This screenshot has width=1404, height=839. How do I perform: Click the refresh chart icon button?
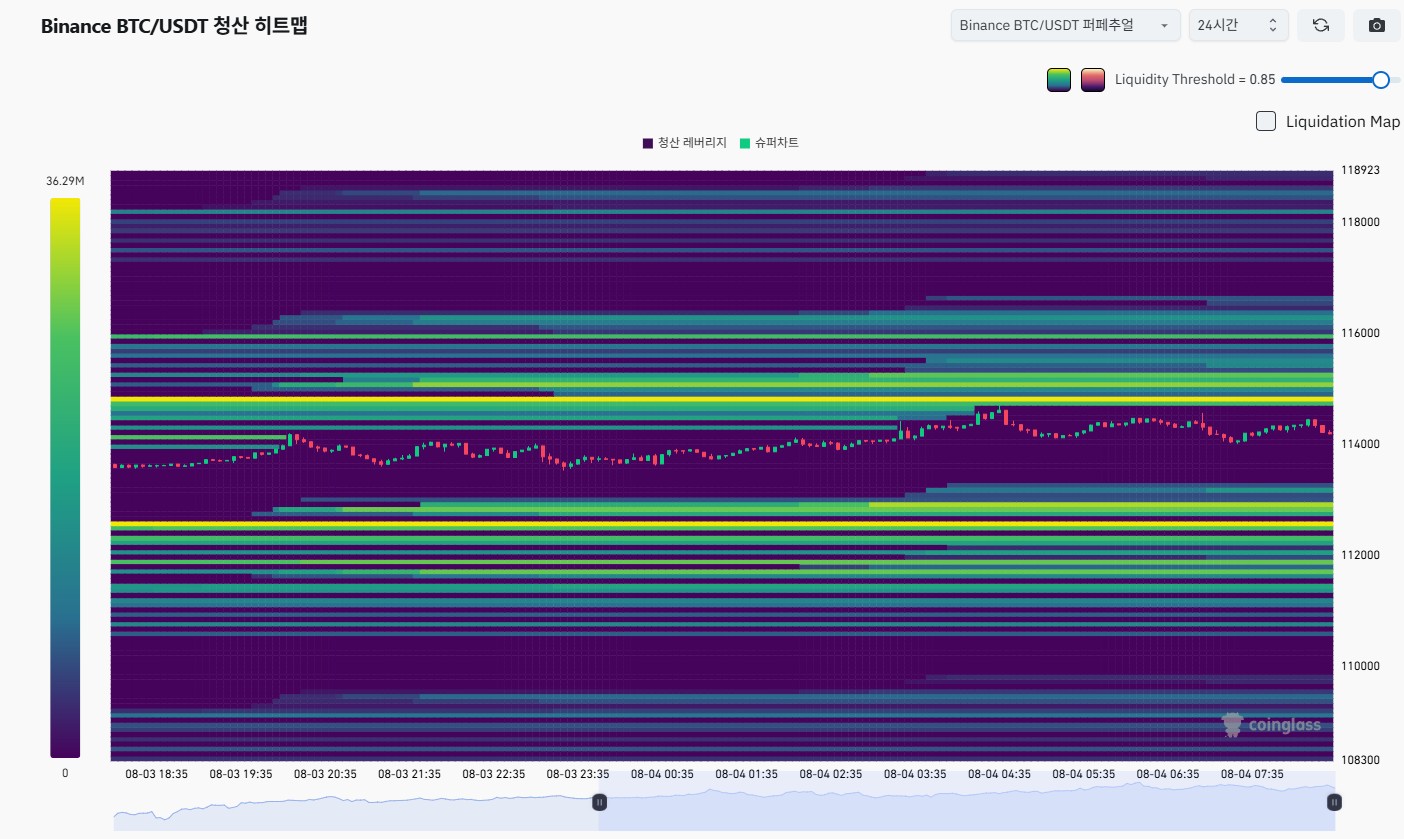tap(1320, 25)
